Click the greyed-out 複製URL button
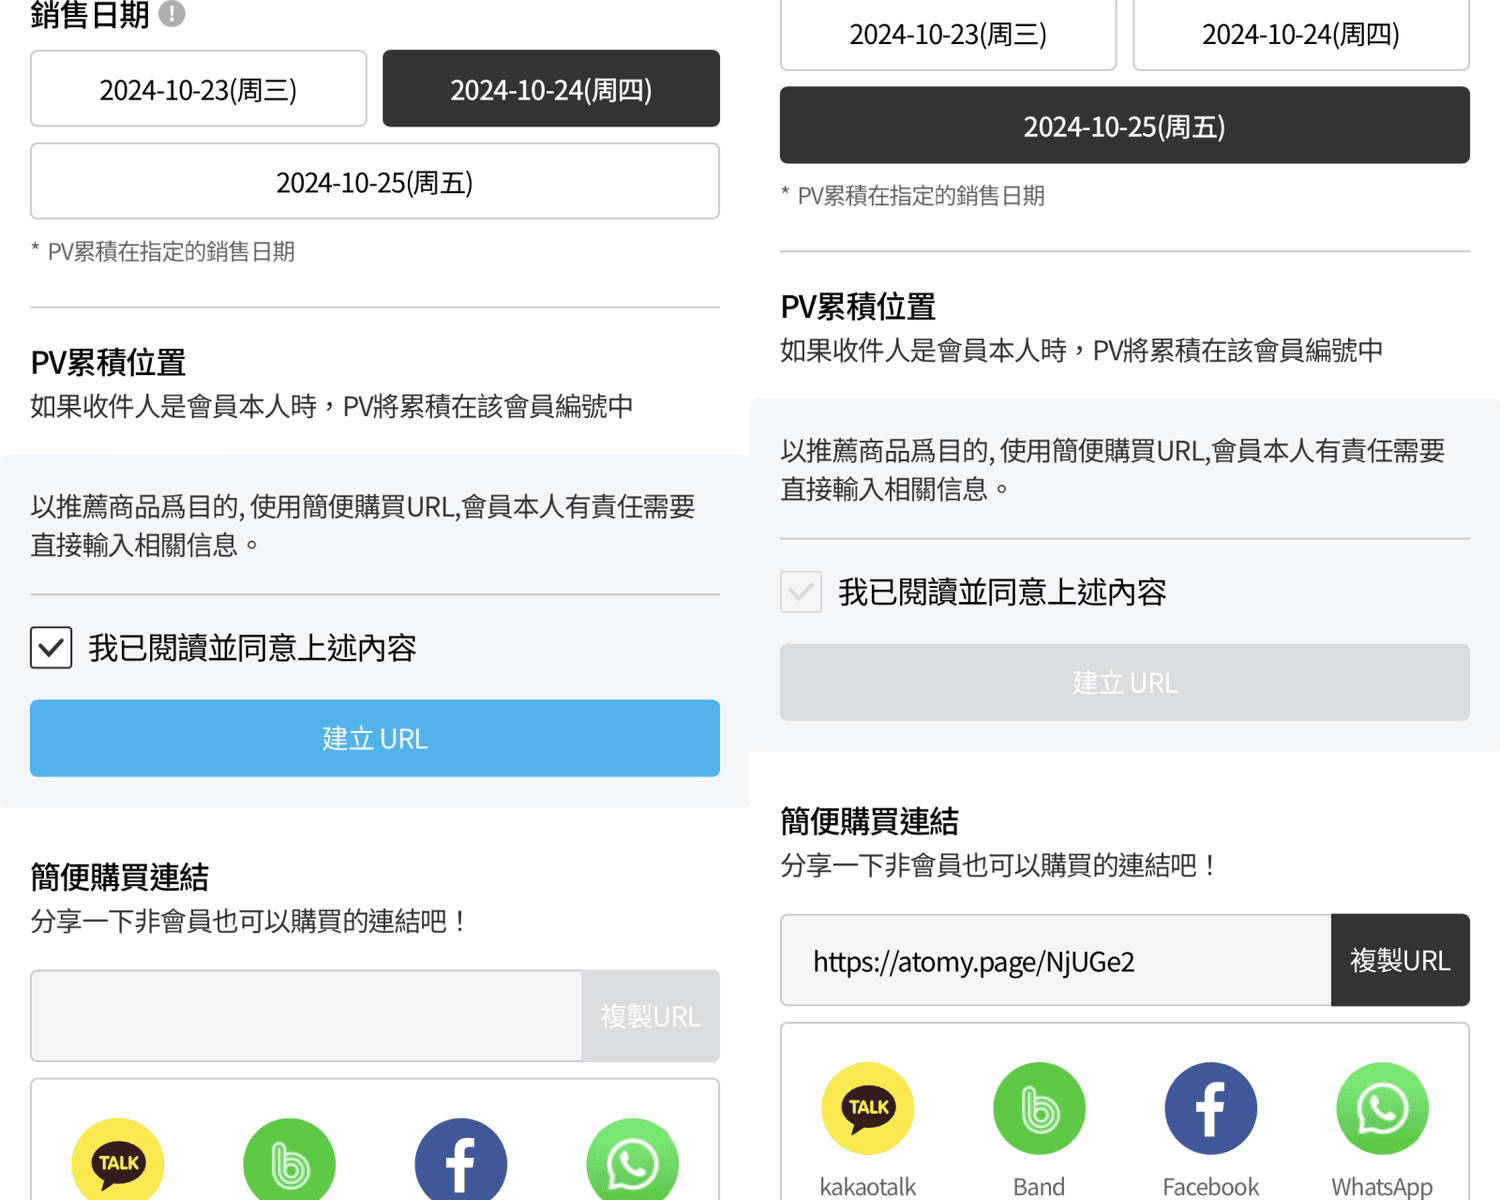 point(650,1016)
